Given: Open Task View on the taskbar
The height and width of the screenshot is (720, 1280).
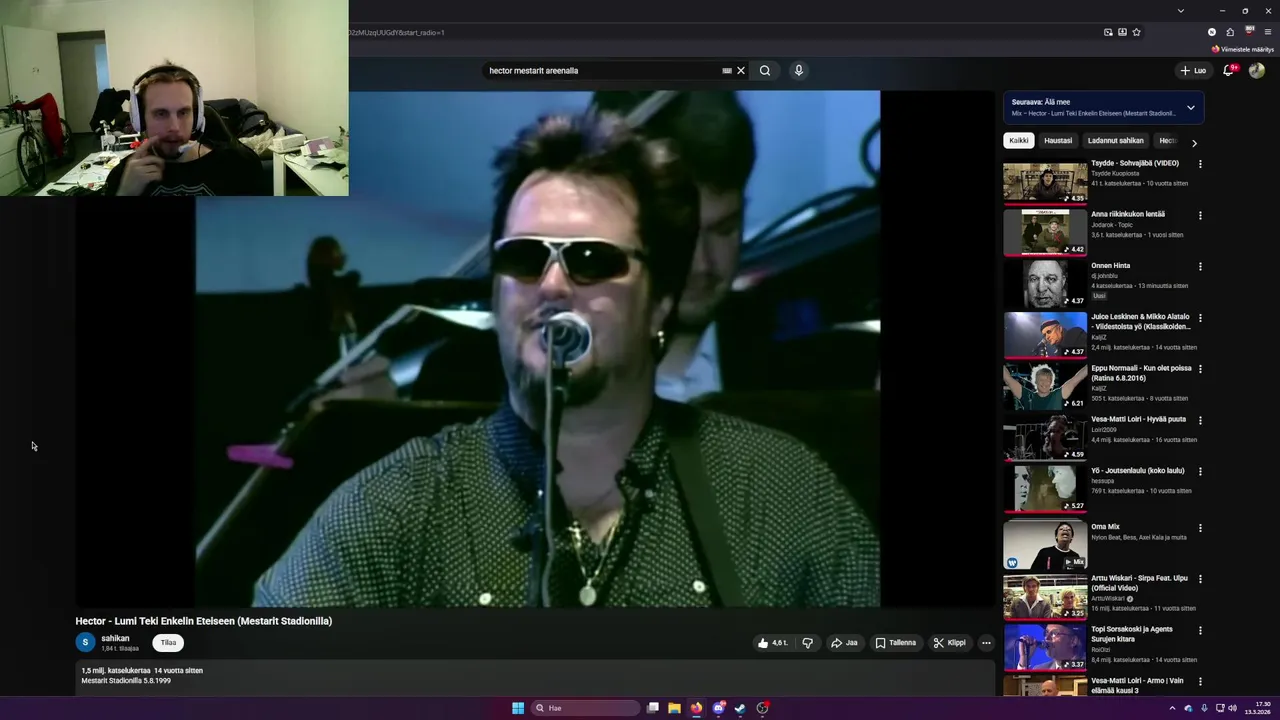Looking at the screenshot, I should (x=652, y=708).
